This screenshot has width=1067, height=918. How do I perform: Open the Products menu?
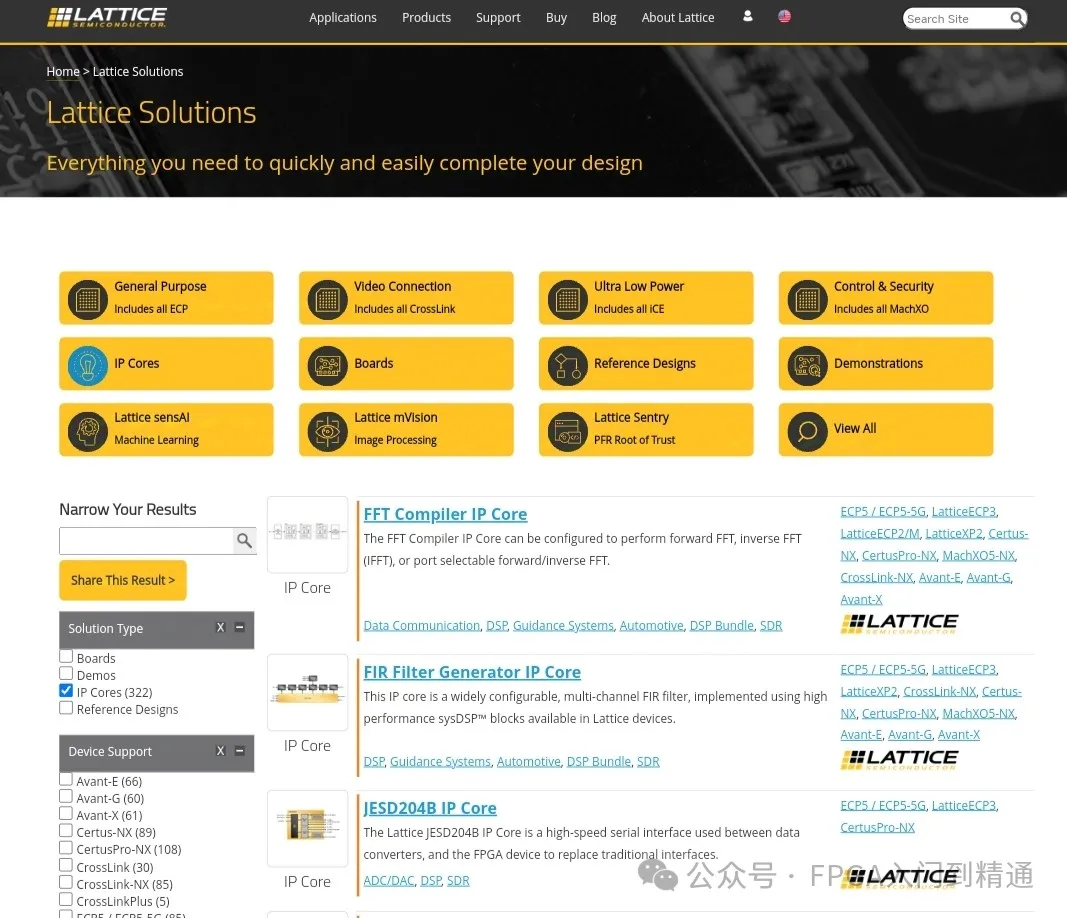(426, 18)
